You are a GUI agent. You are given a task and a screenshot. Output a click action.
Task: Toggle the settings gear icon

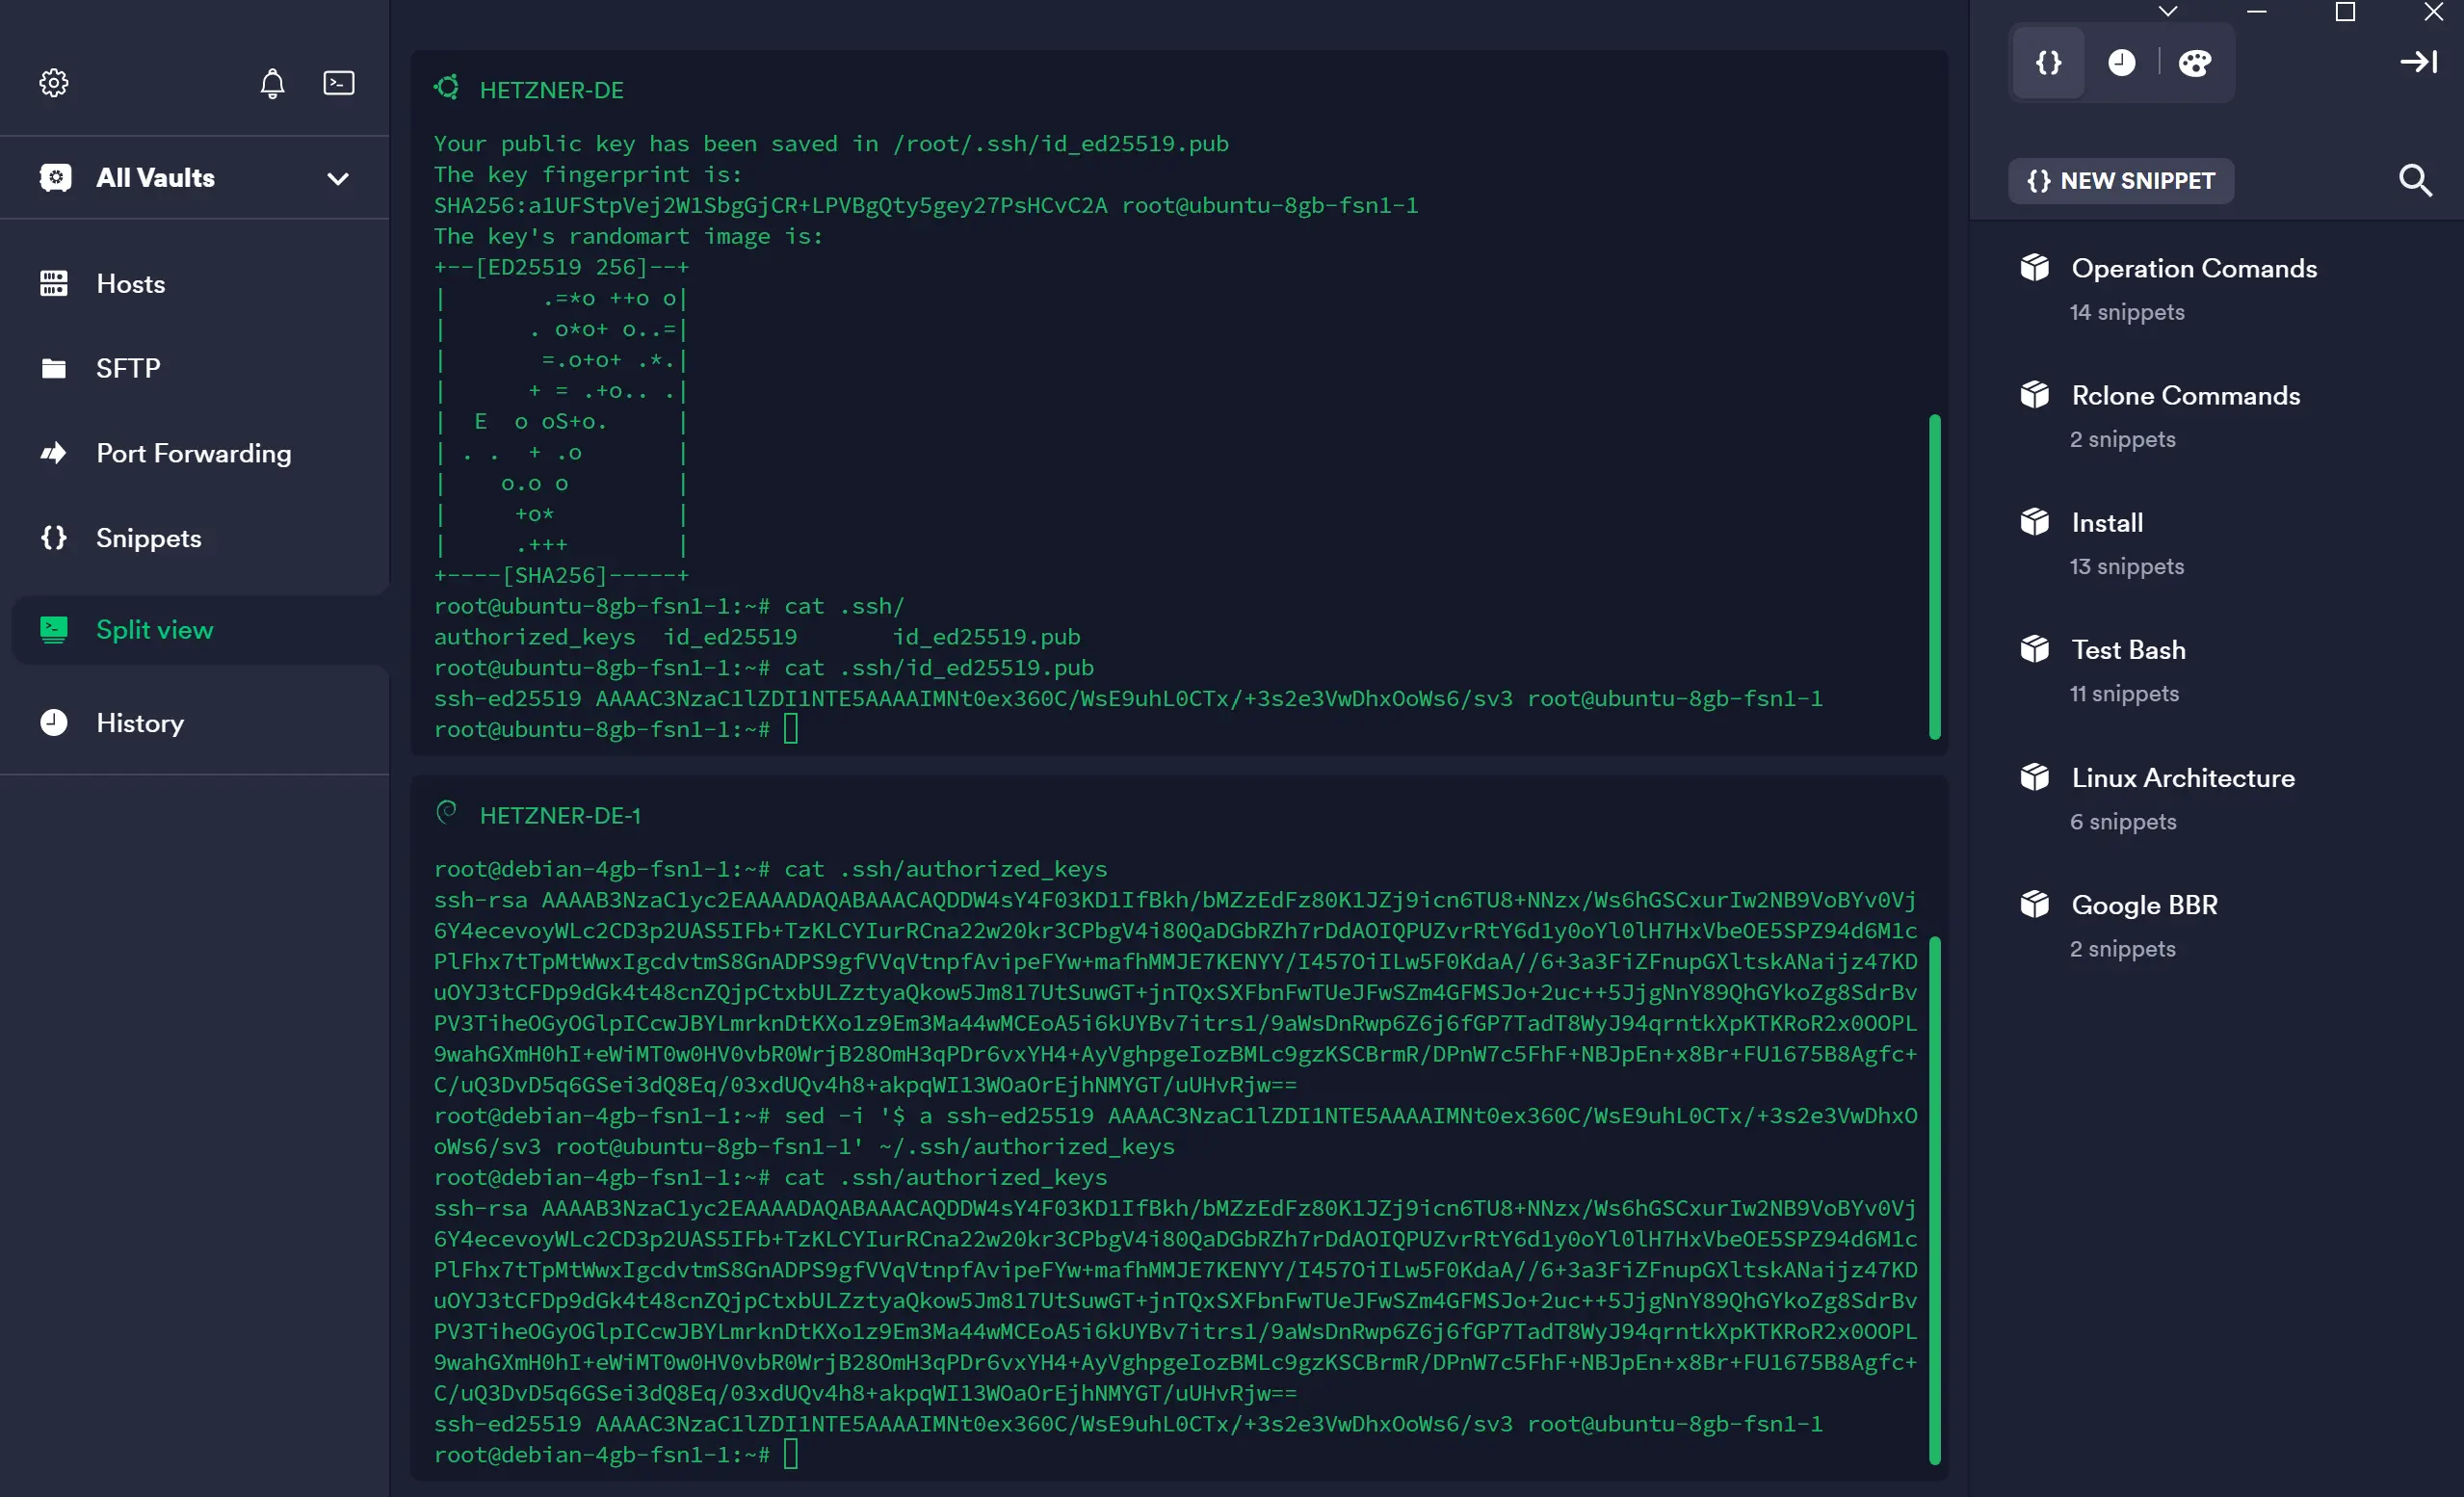point(53,83)
